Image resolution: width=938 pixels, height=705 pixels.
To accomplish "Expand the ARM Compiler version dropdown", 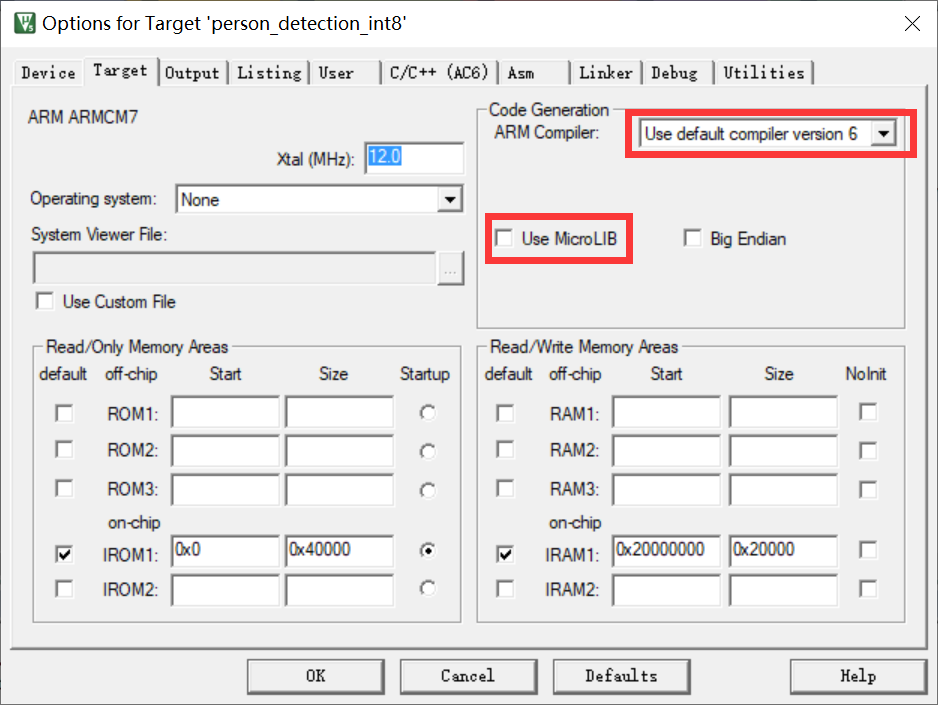I will [x=884, y=134].
